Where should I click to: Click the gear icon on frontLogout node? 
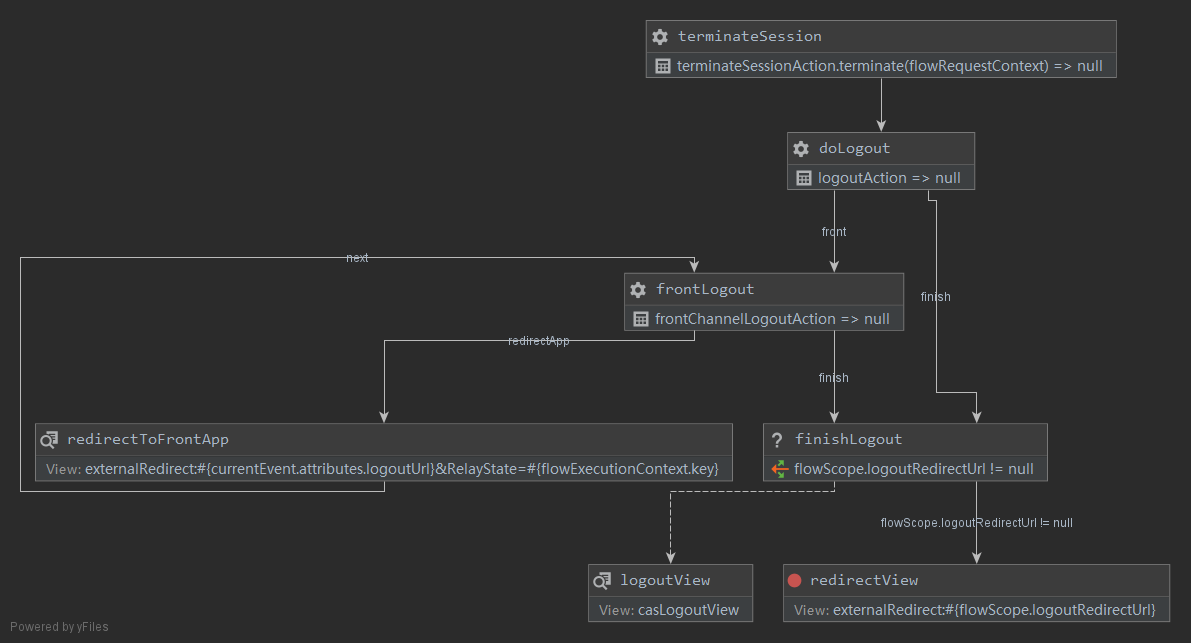click(x=638, y=289)
